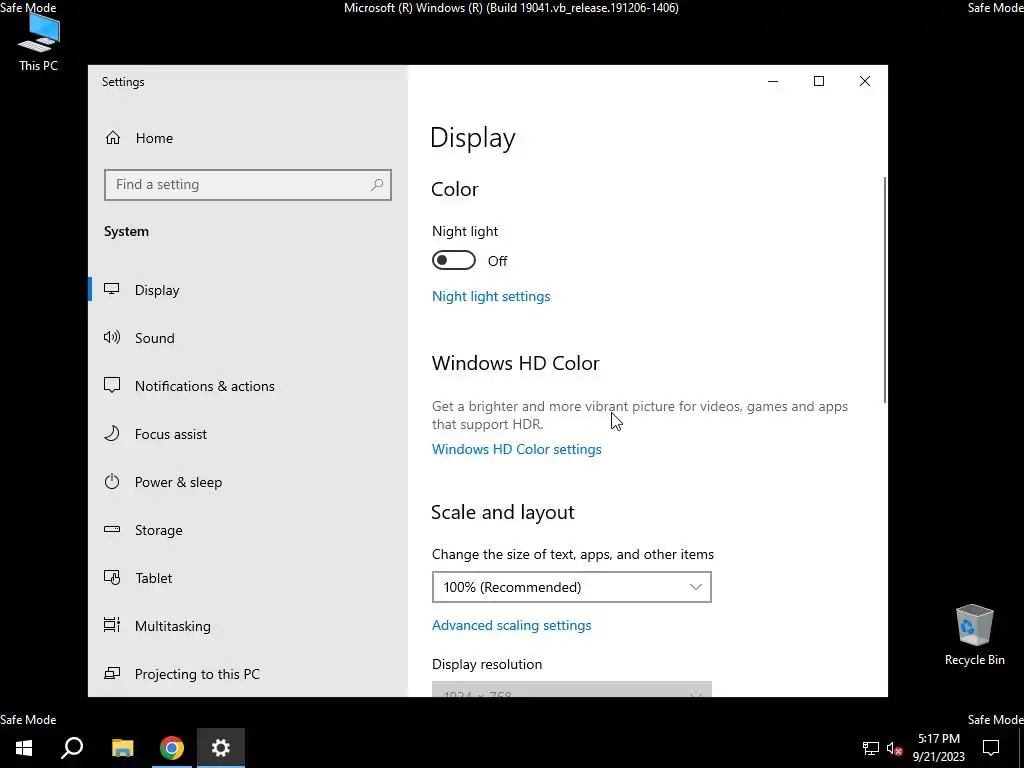Maximize the Settings window

pos(819,81)
